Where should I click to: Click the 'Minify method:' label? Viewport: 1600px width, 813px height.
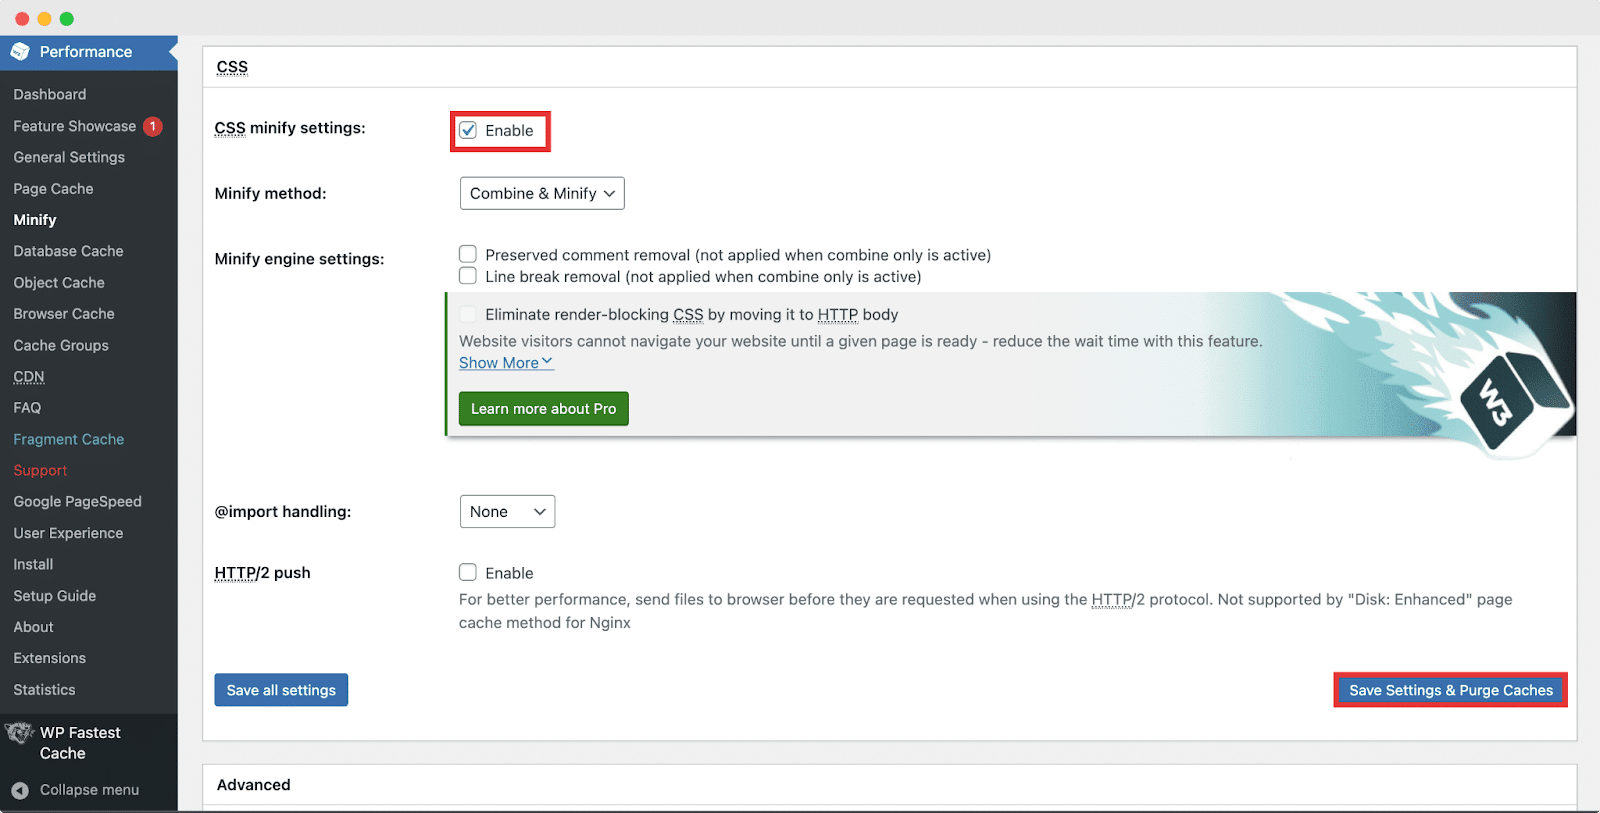[x=271, y=194]
